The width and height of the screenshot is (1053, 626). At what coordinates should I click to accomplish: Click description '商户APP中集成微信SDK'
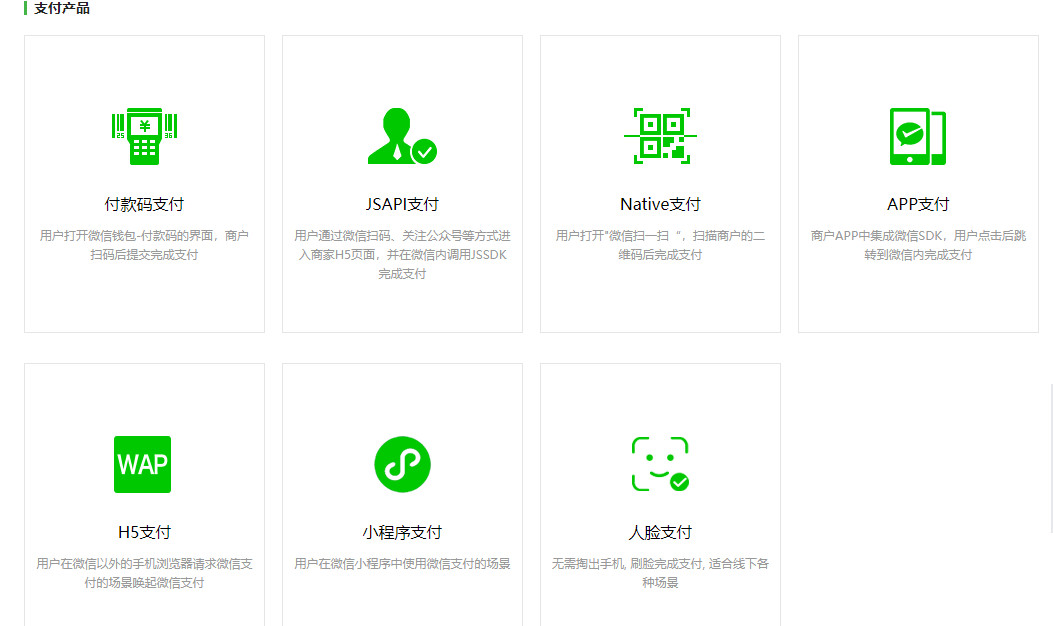coord(918,245)
